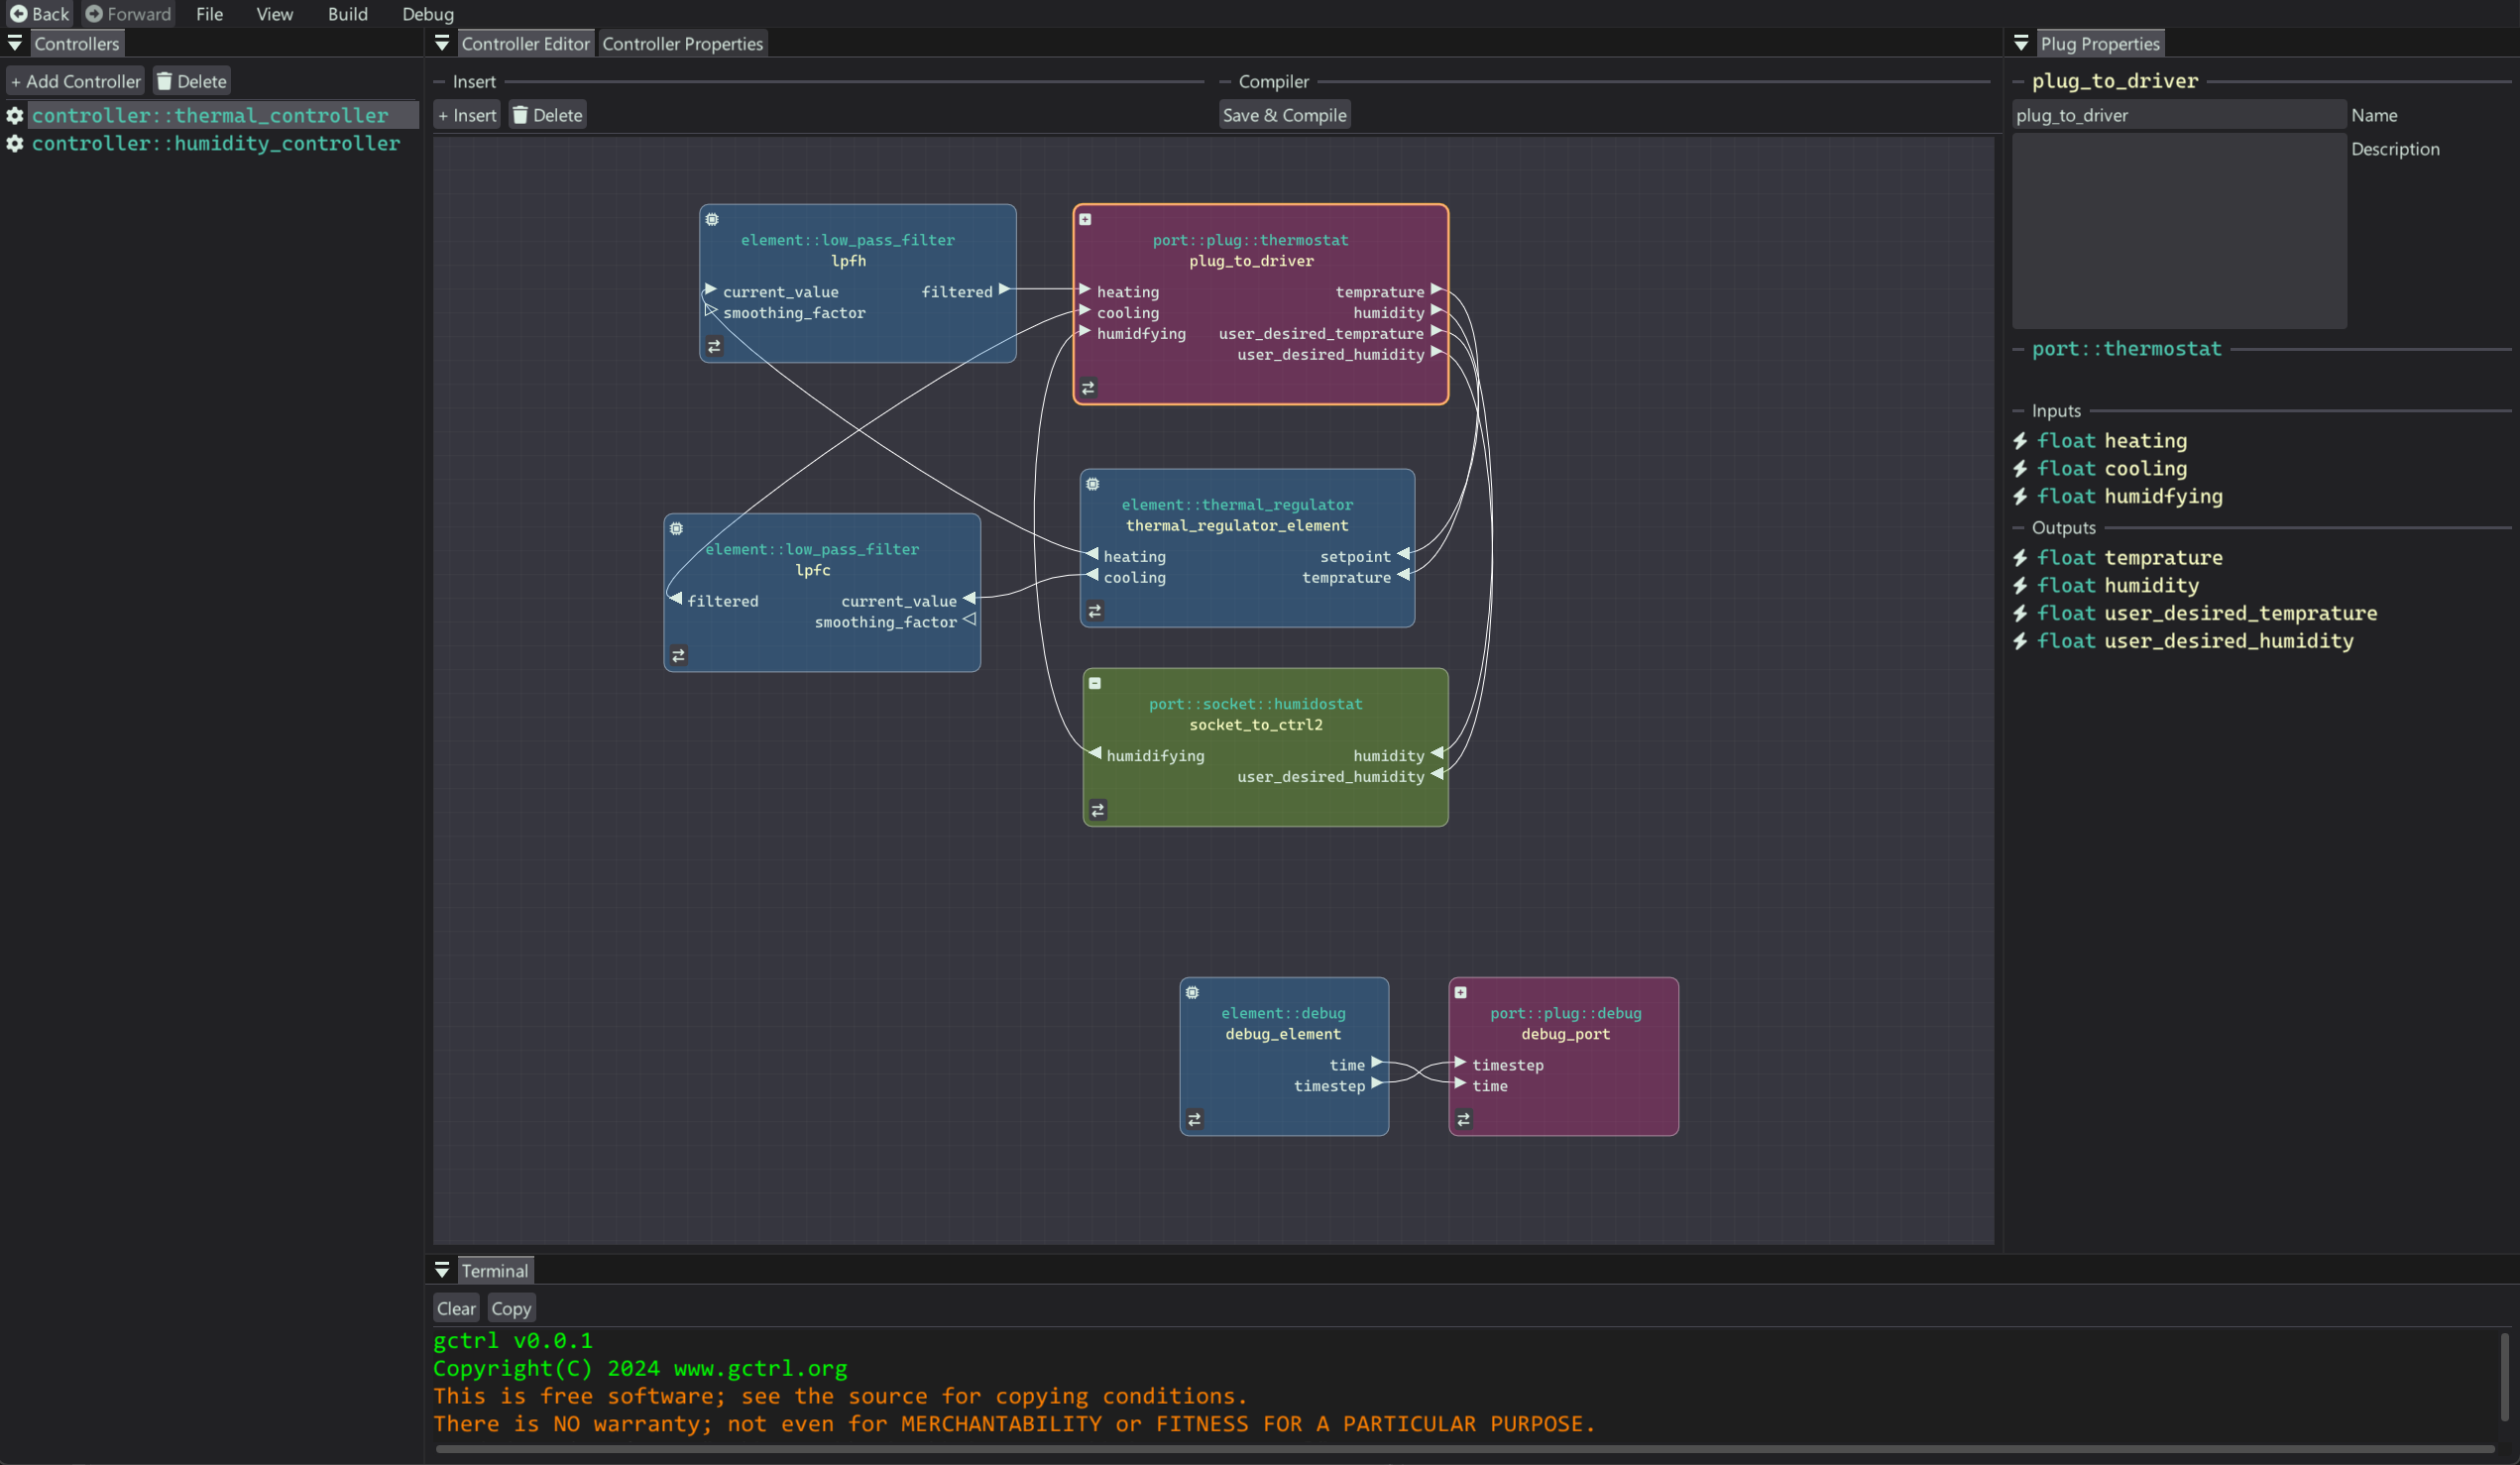Click chip icon on debug_element node
Screen dimensions: 2520x1465
coord(1193,992)
